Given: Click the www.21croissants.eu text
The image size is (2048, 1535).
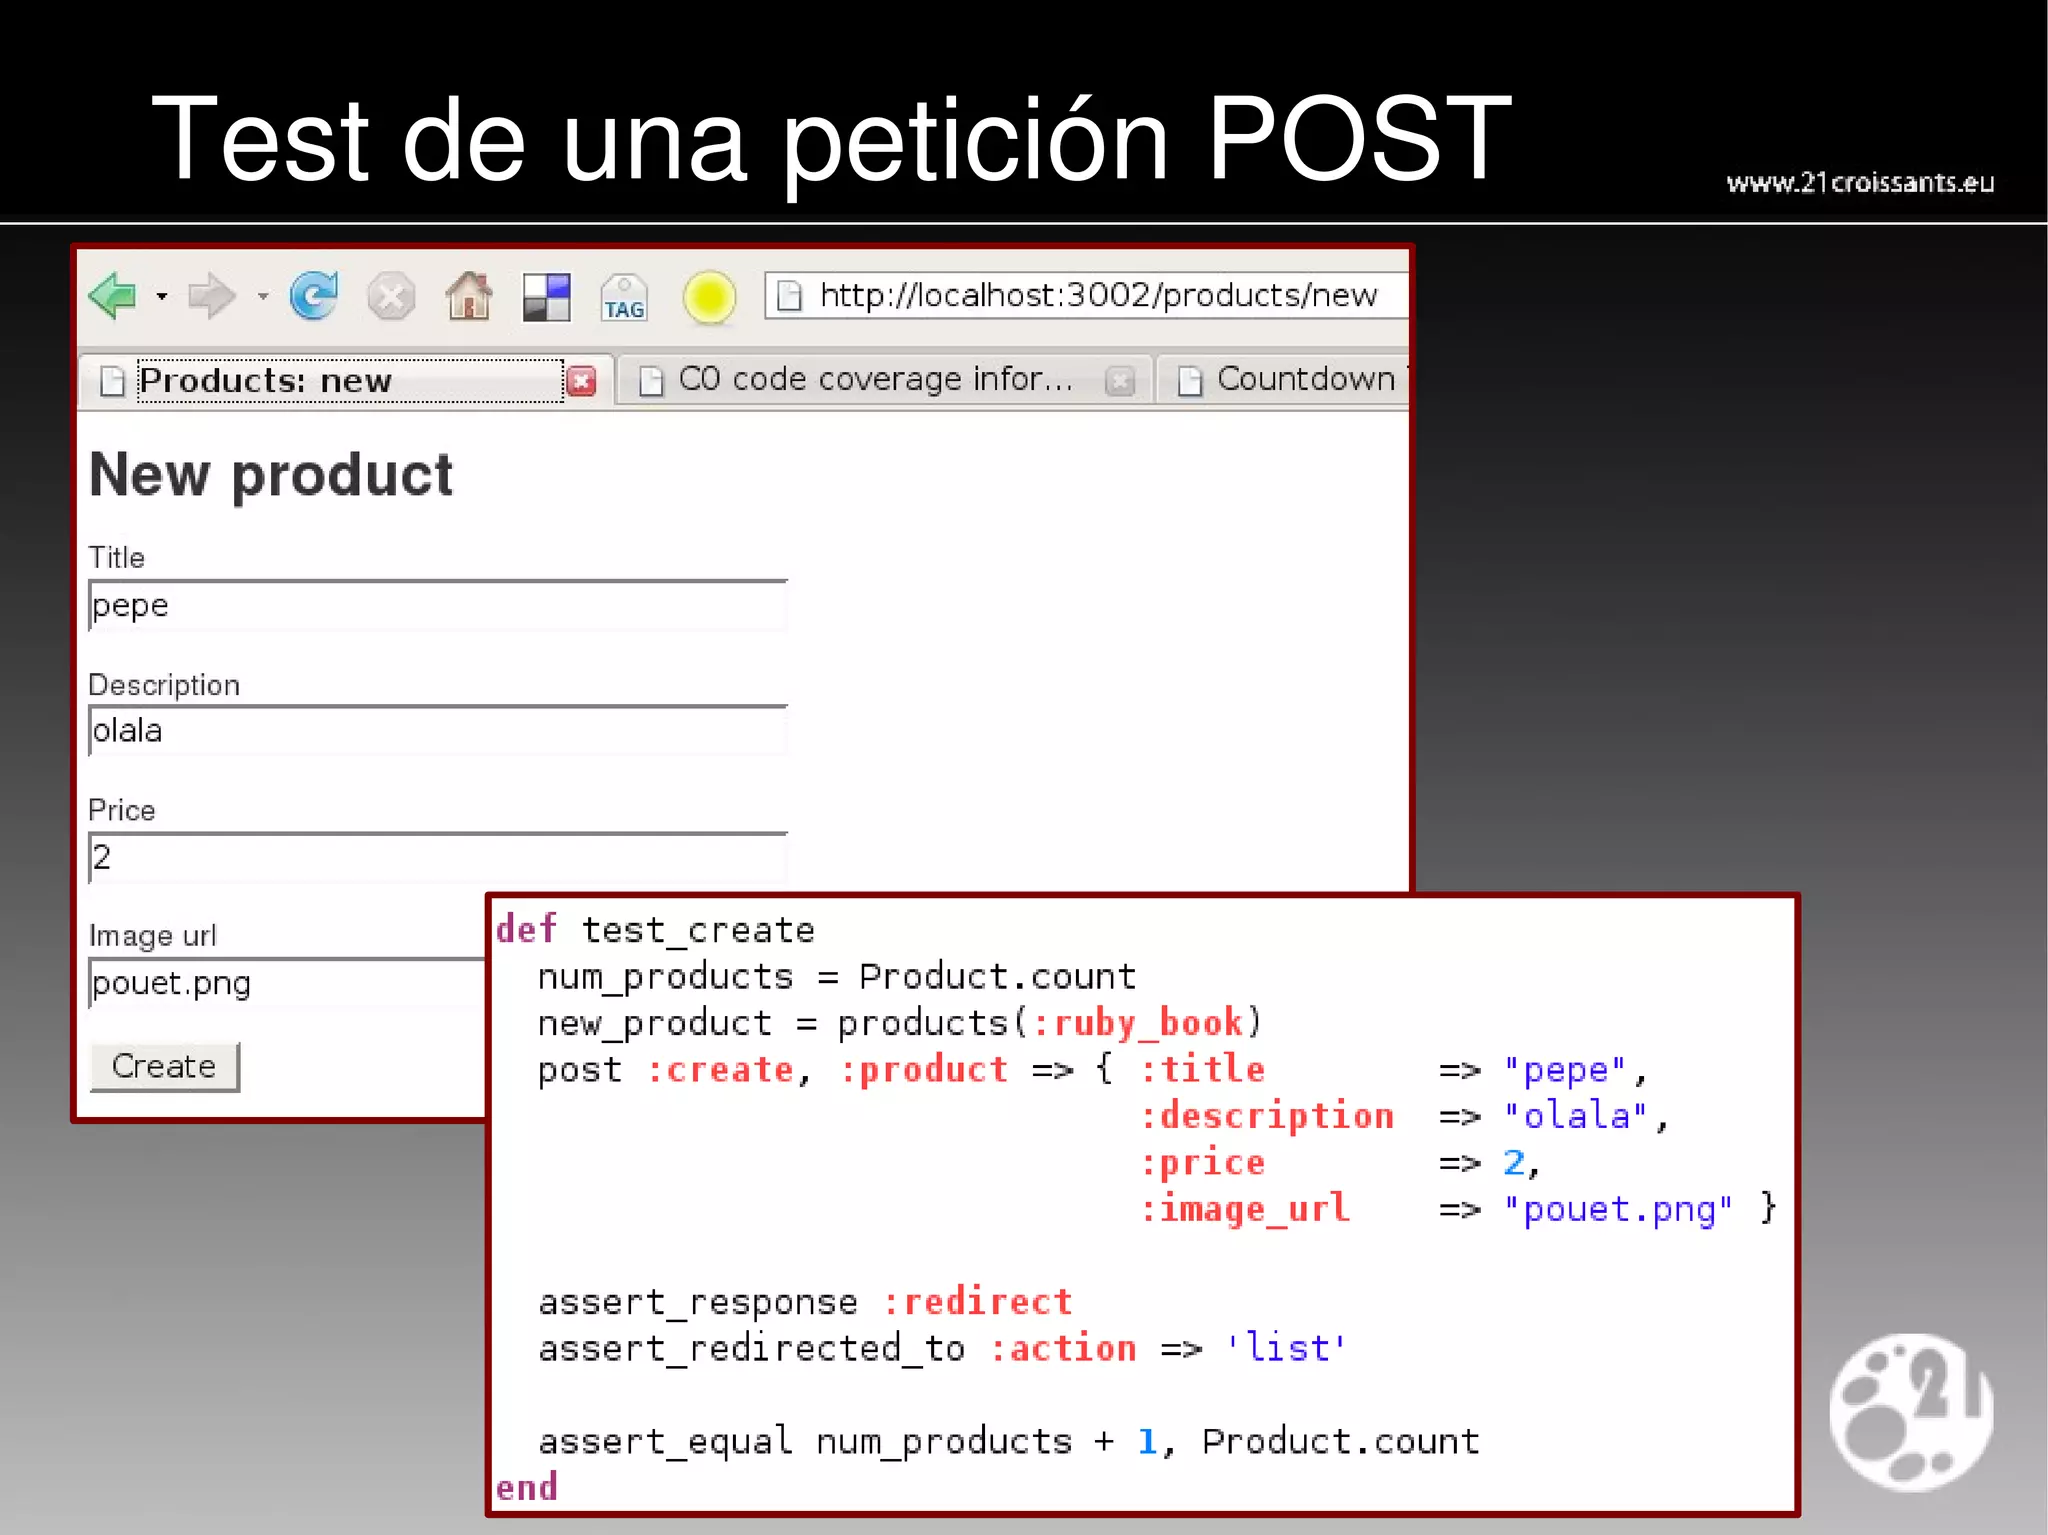Looking at the screenshot, I should click(x=1860, y=183).
